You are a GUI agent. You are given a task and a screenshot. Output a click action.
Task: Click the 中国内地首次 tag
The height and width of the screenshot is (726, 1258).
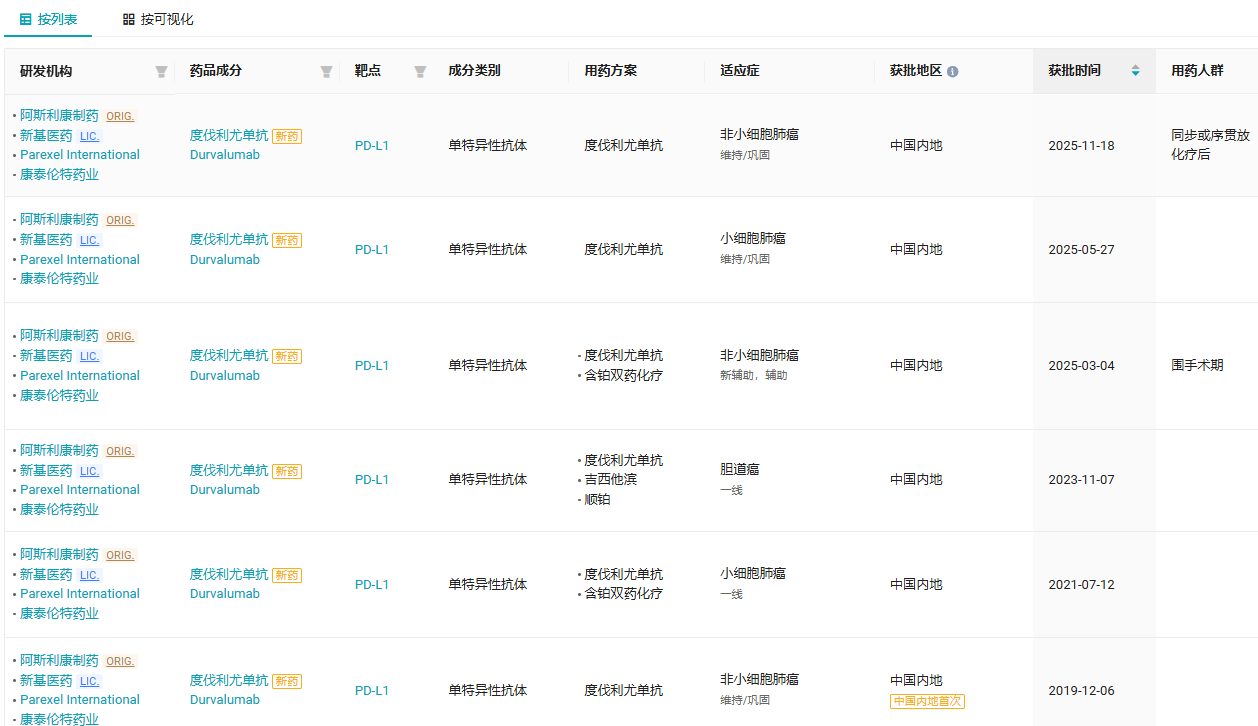pyautogui.click(x=927, y=701)
